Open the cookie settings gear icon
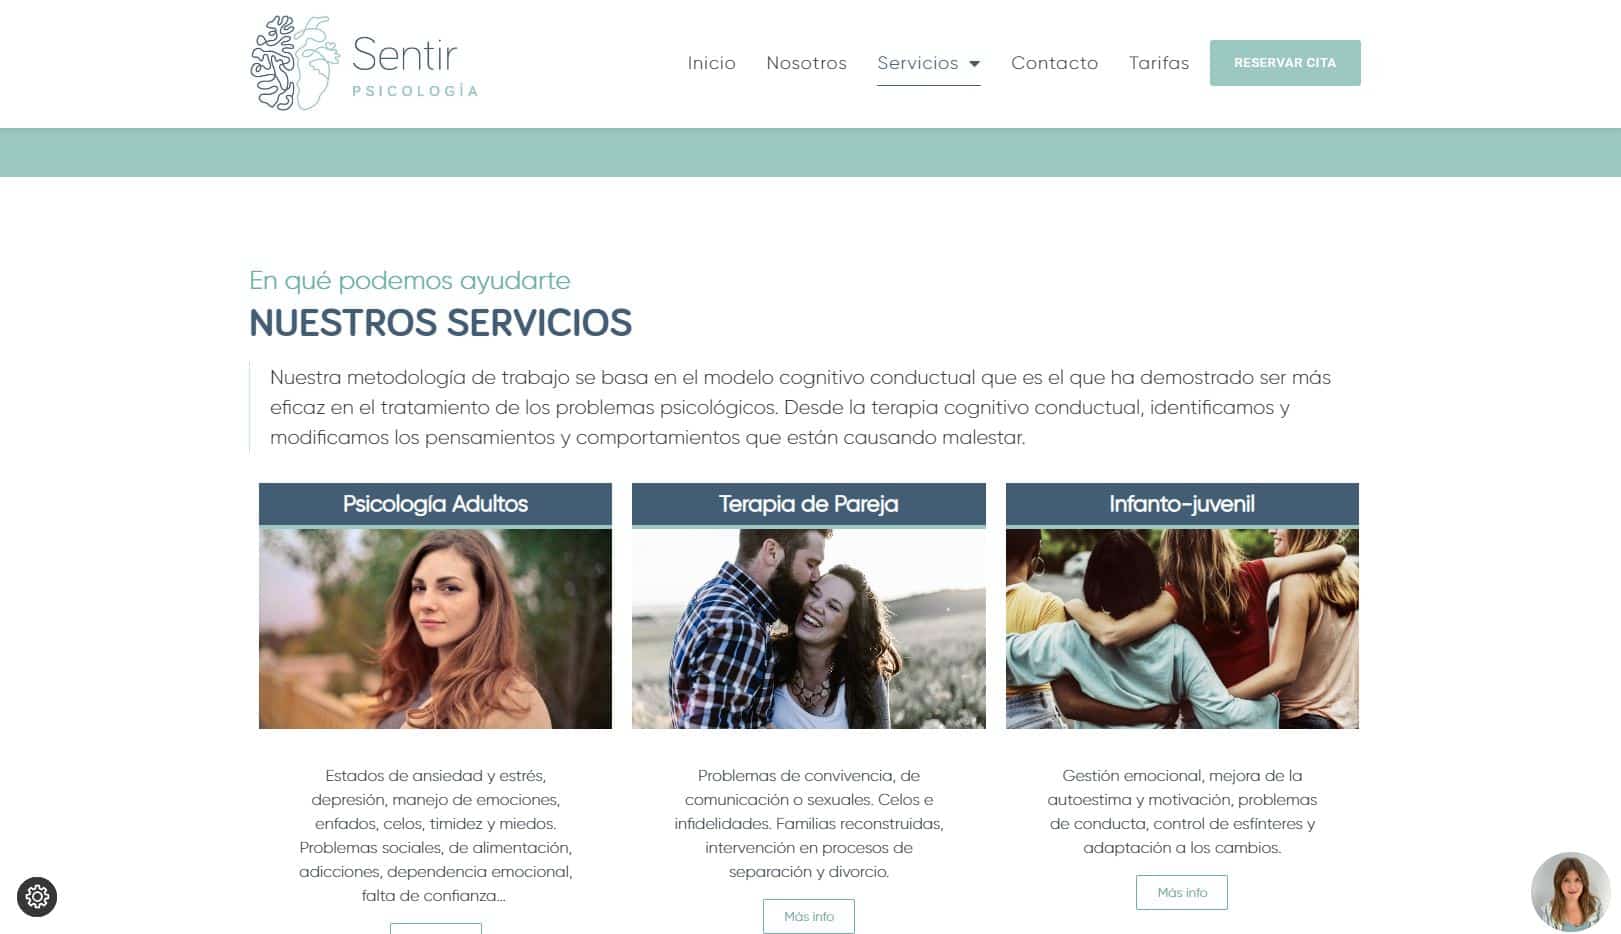Viewport: 1621px width, 934px height. (37, 896)
